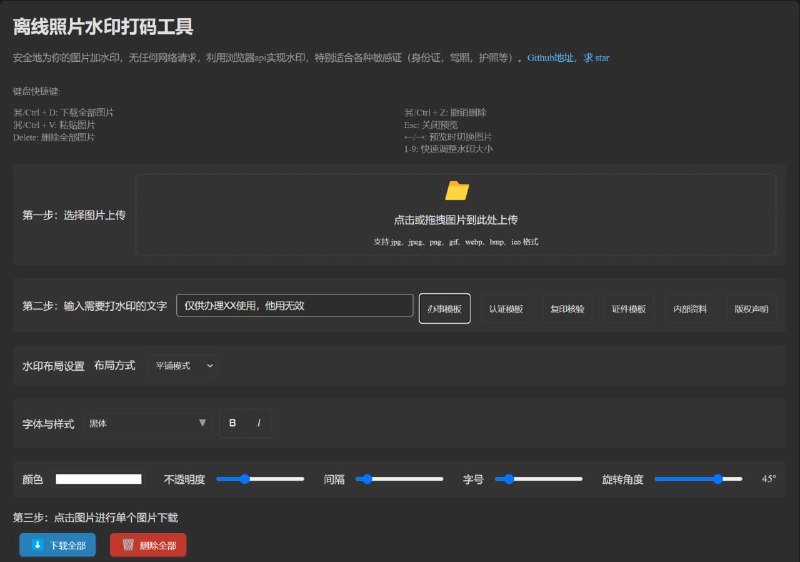Click the white 颜色 color swatch
This screenshot has height=562, width=800.
coord(98,479)
